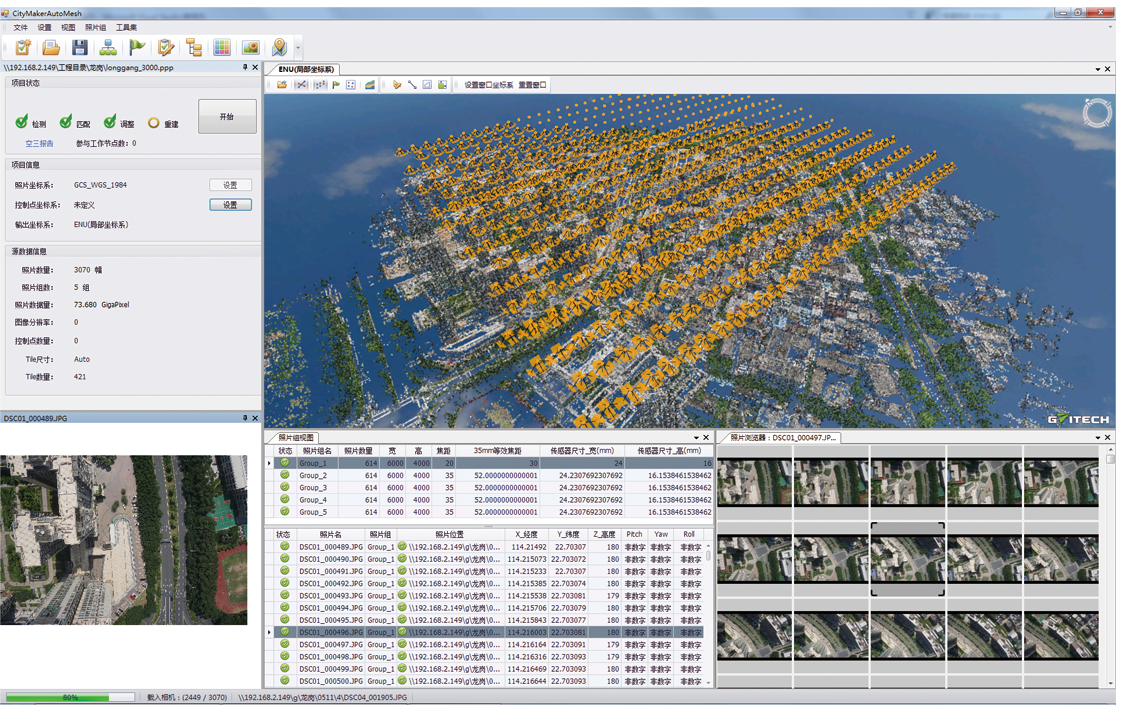1121x705 pixels.
Task: Open the 工具集 menu
Action: coord(127,27)
